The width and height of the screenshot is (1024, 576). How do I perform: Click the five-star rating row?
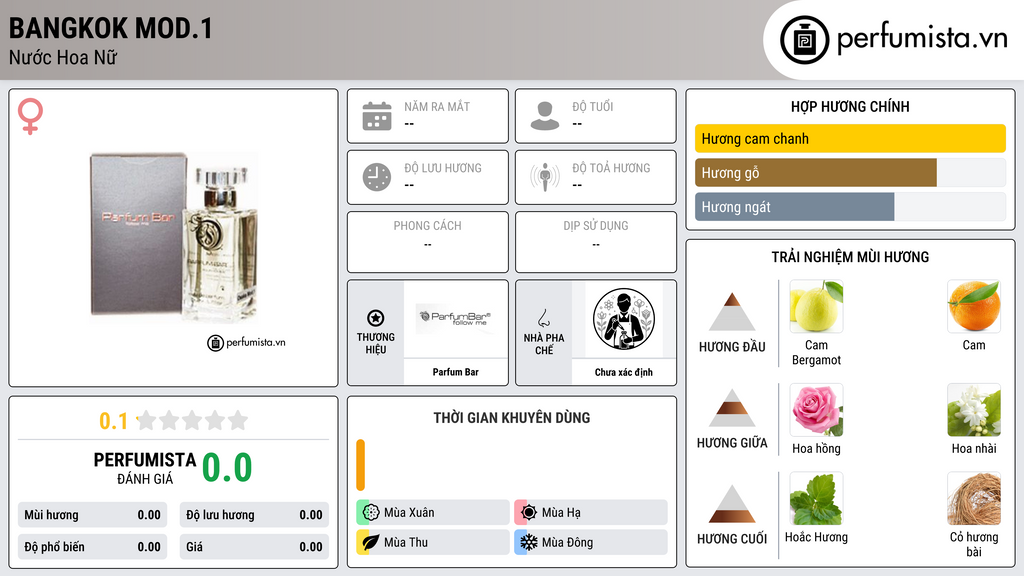tap(193, 420)
